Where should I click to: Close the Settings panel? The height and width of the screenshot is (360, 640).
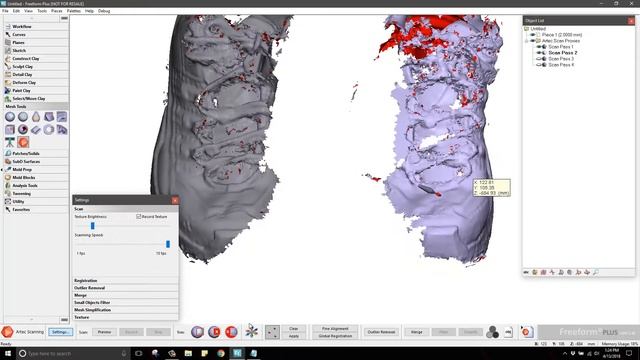175,200
